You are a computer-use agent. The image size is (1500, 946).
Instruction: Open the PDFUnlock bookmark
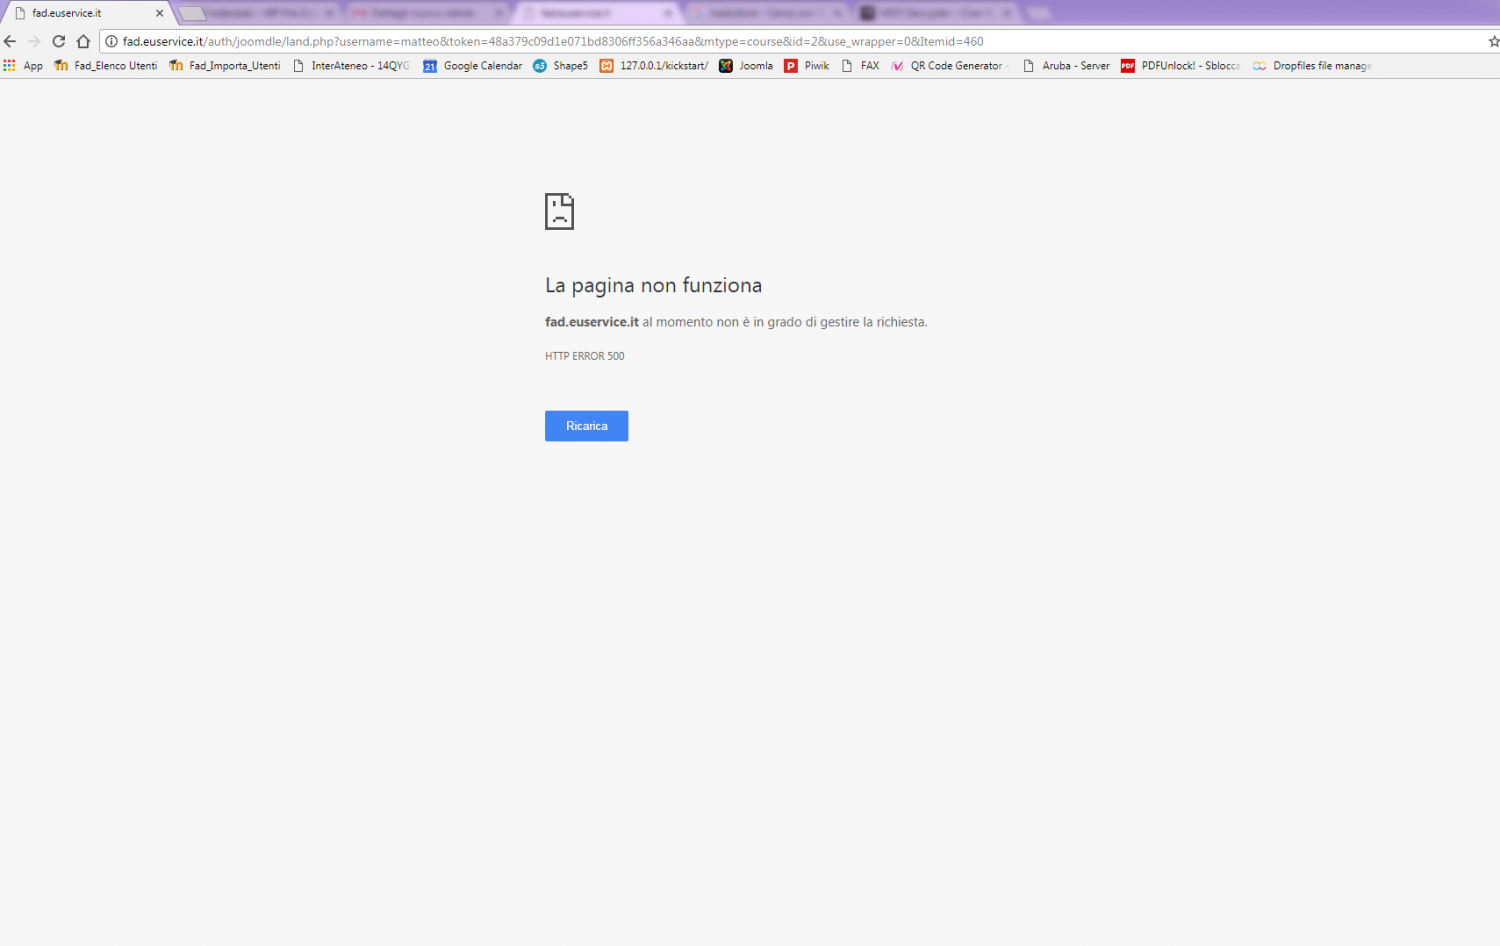click(1180, 66)
